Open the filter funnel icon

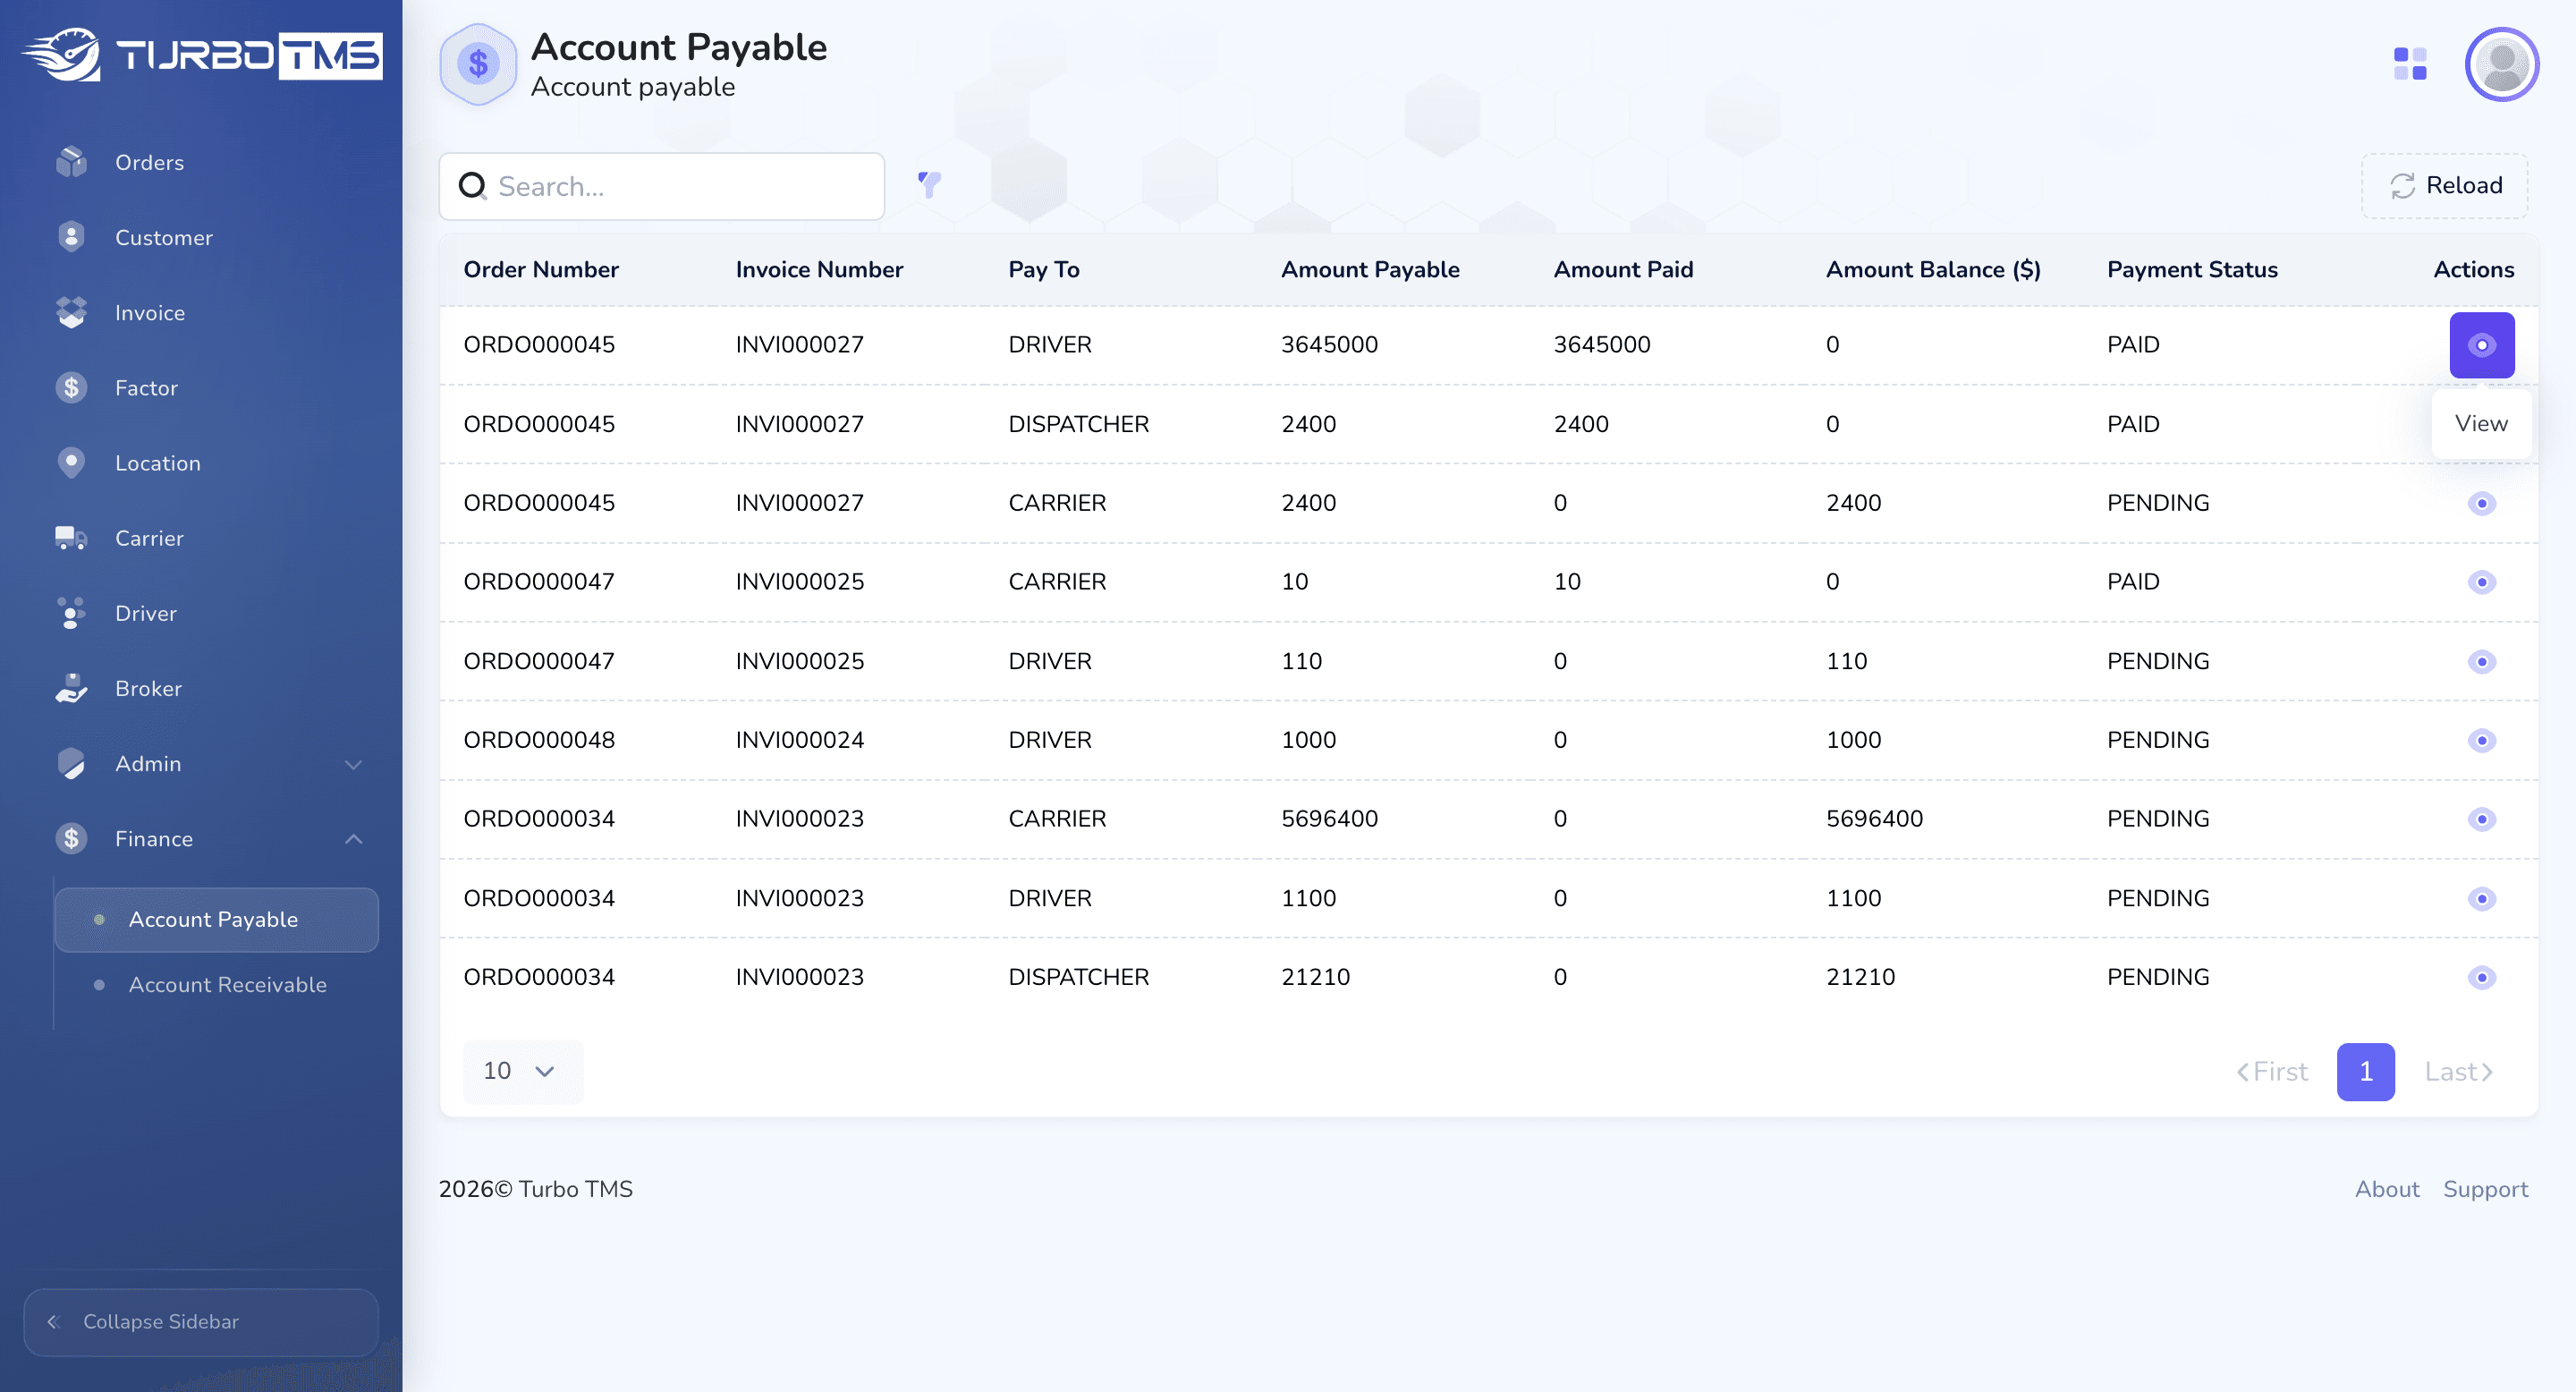tap(930, 184)
